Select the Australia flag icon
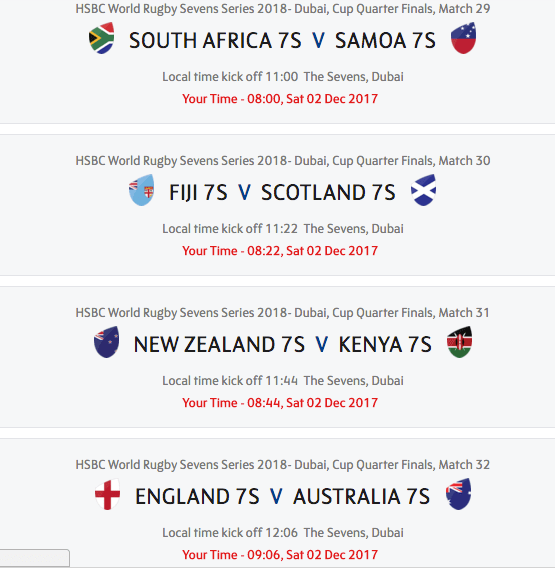This screenshot has height=568, width=555. 458,494
